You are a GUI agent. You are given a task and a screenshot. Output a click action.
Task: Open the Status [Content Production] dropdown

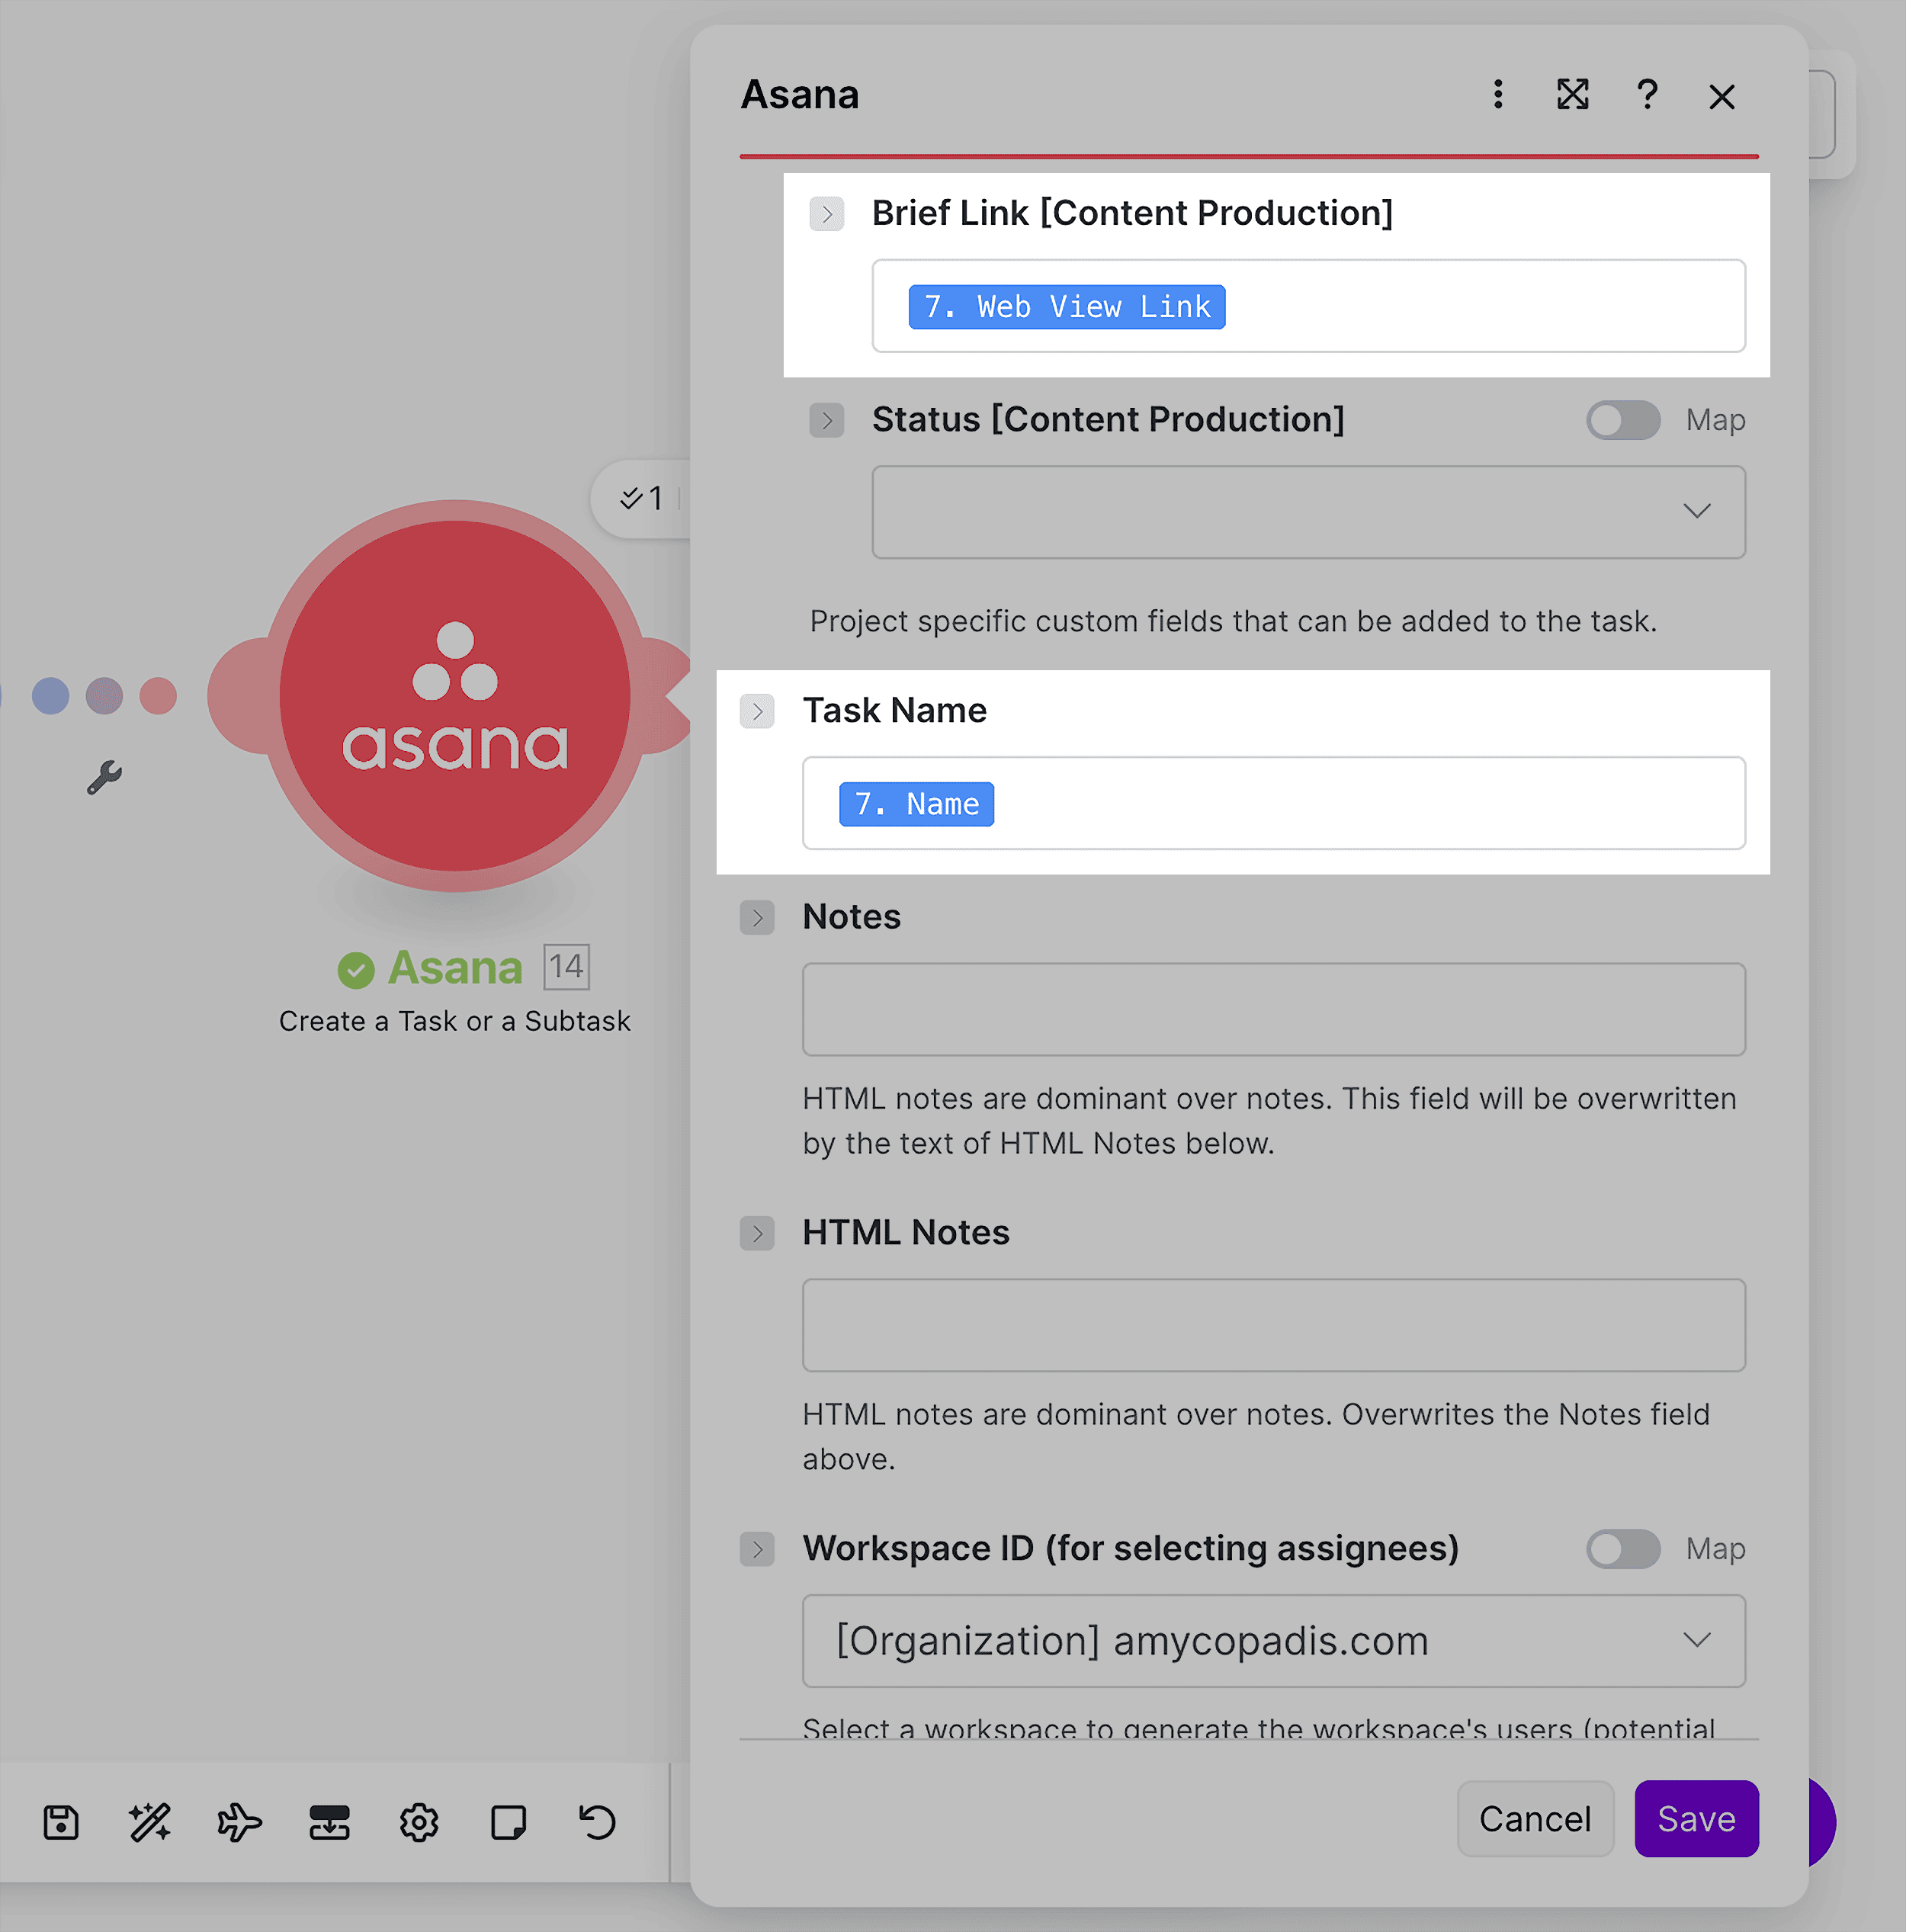tap(1697, 511)
